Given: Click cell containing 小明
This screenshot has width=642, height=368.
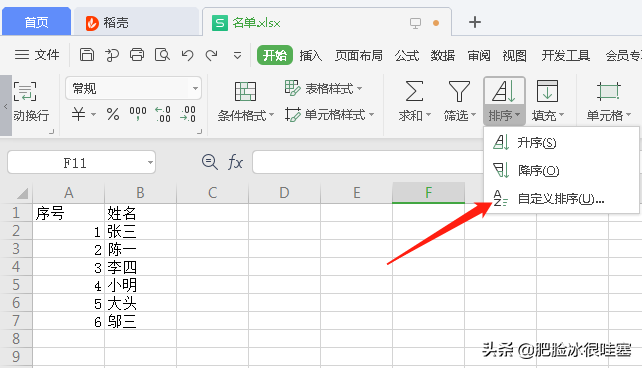Looking at the screenshot, I should click(140, 285).
